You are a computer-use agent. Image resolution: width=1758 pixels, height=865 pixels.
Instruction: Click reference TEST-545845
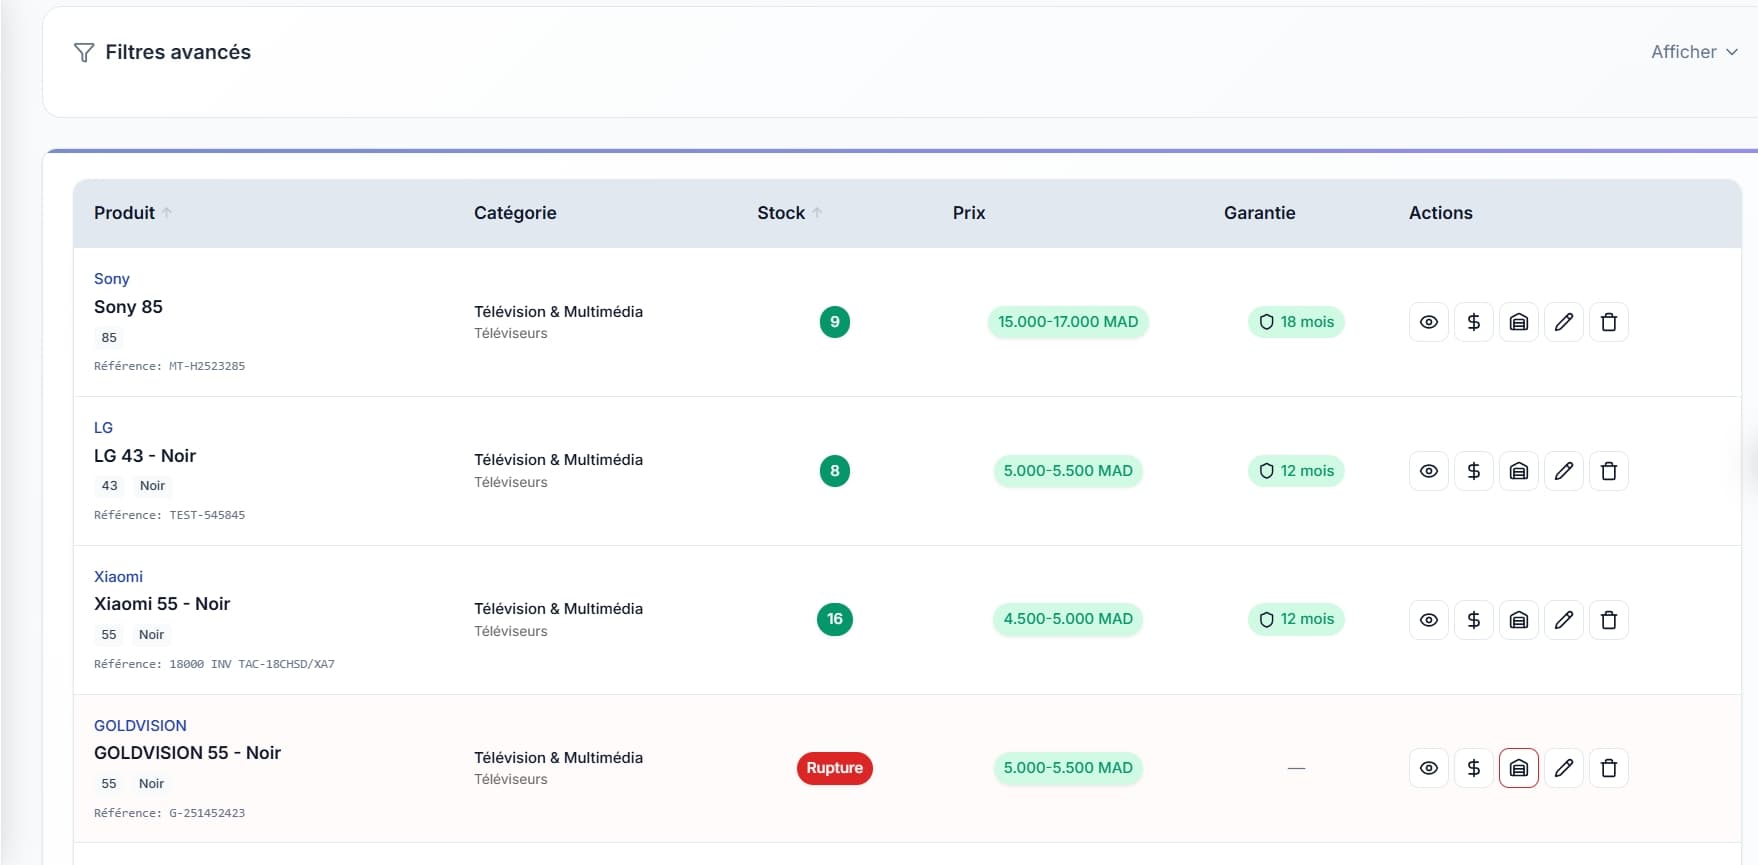coord(207,515)
